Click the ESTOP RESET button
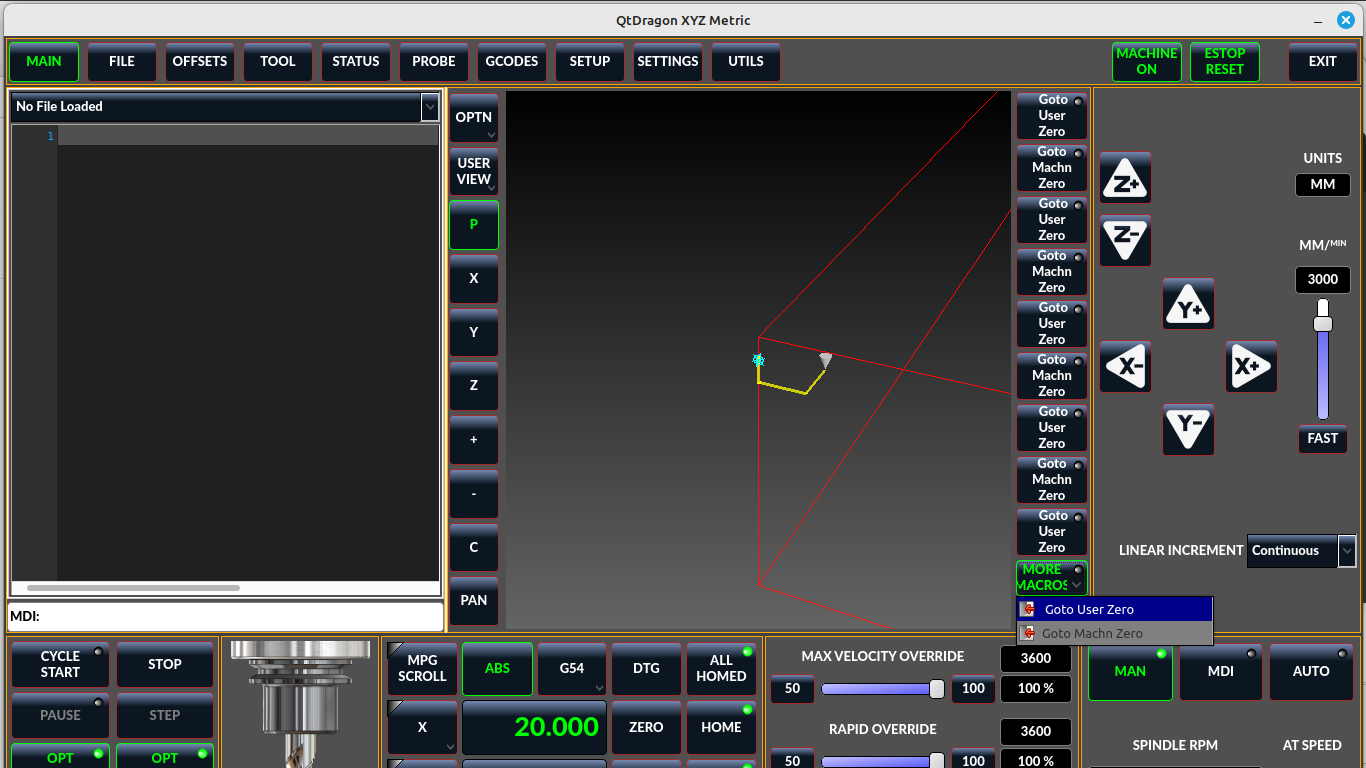Image resolution: width=1366 pixels, height=768 pixels. tap(1224, 62)
